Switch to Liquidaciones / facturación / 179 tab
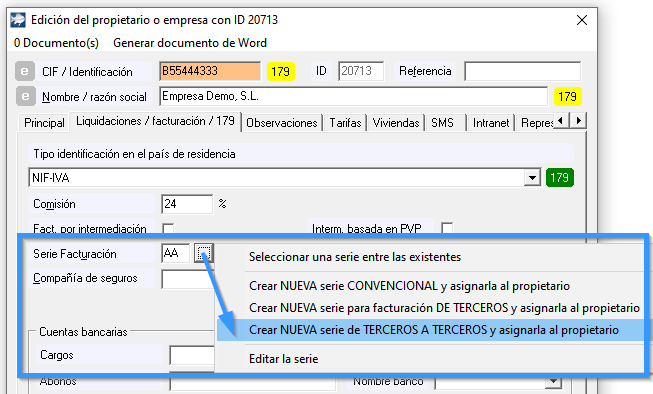The width and height of the screenshot is (653, 394). click(155, 121)
